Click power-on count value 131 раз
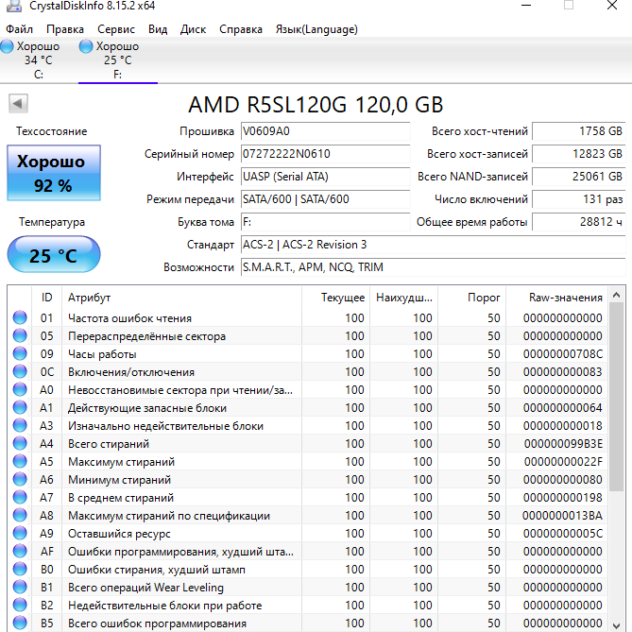This screenshot has width=632, height=632. click(x=579, y=199)
